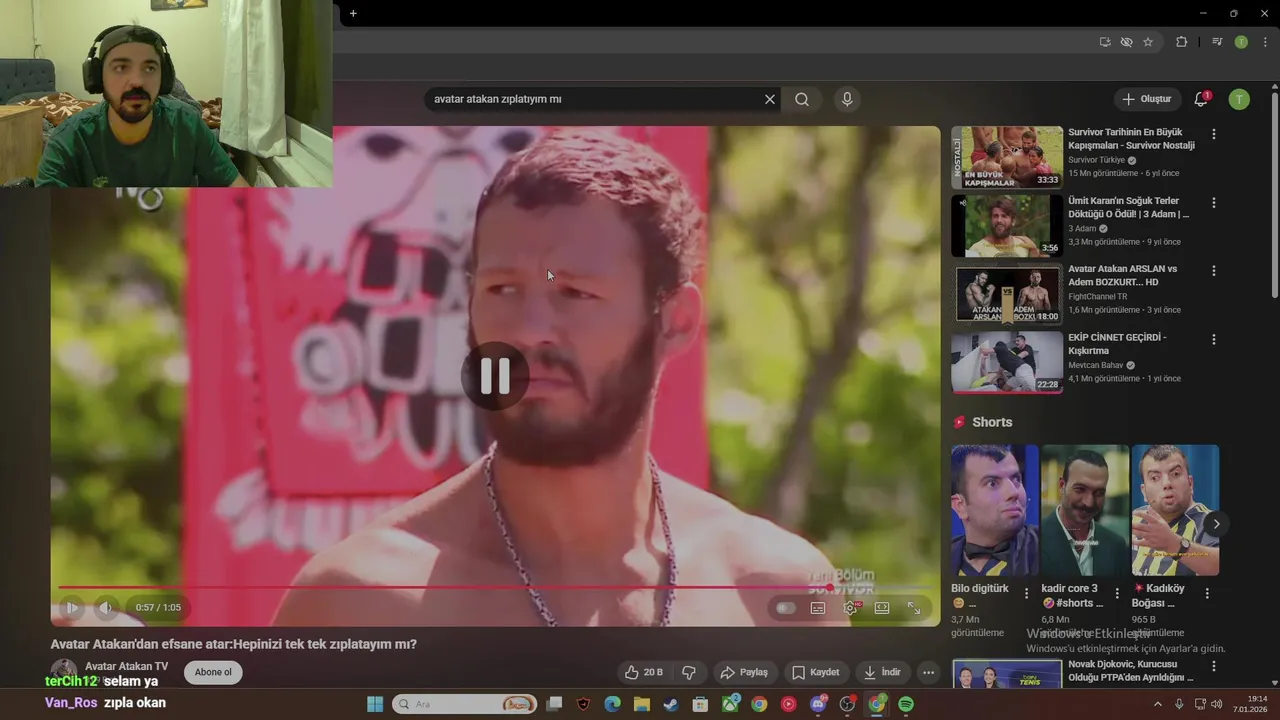Enter fullscreen mode on the video

[914, 607]
